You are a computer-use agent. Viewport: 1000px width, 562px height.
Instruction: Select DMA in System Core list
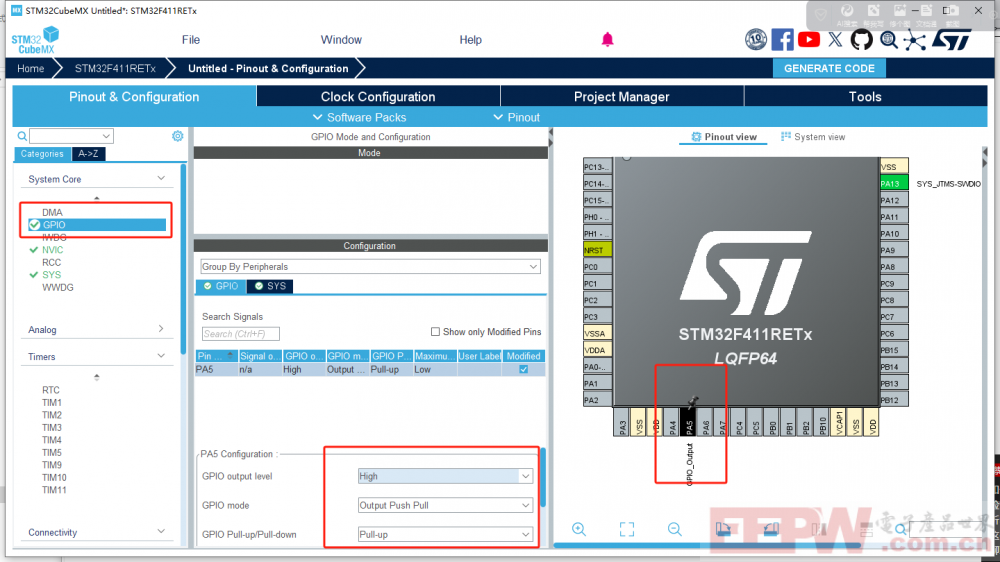[x=52, y=212]
